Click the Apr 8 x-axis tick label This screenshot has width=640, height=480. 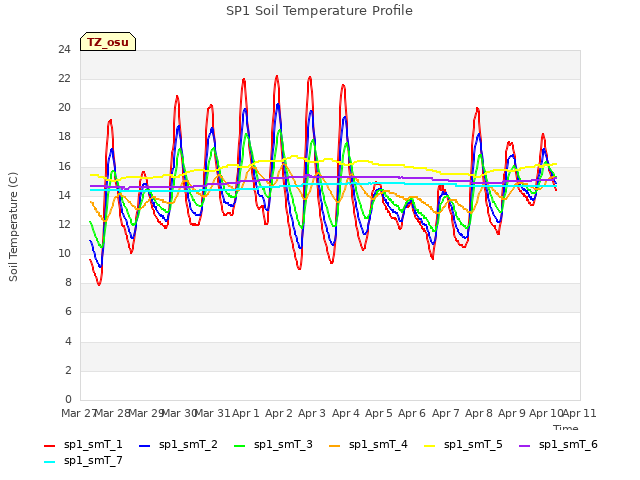click(x=479, y=413)
